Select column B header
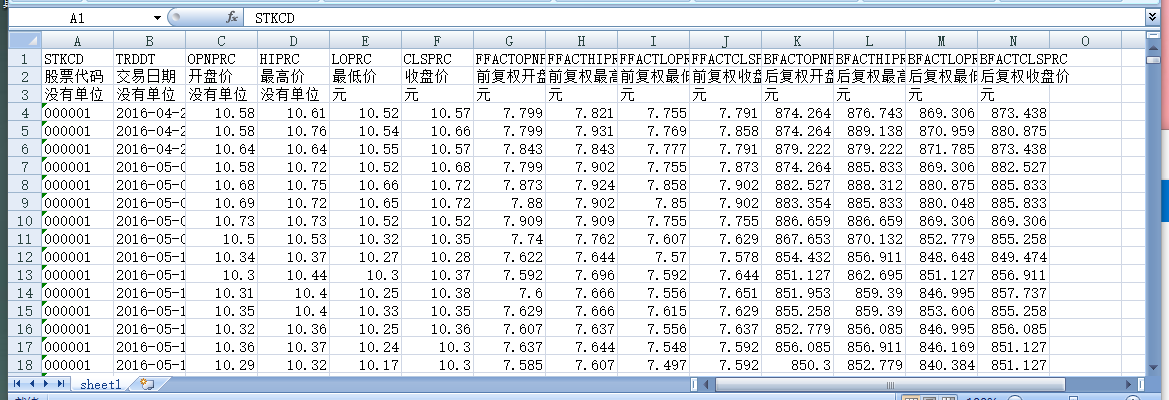This screenshot has height=400, width=1169. pos(150,41)
